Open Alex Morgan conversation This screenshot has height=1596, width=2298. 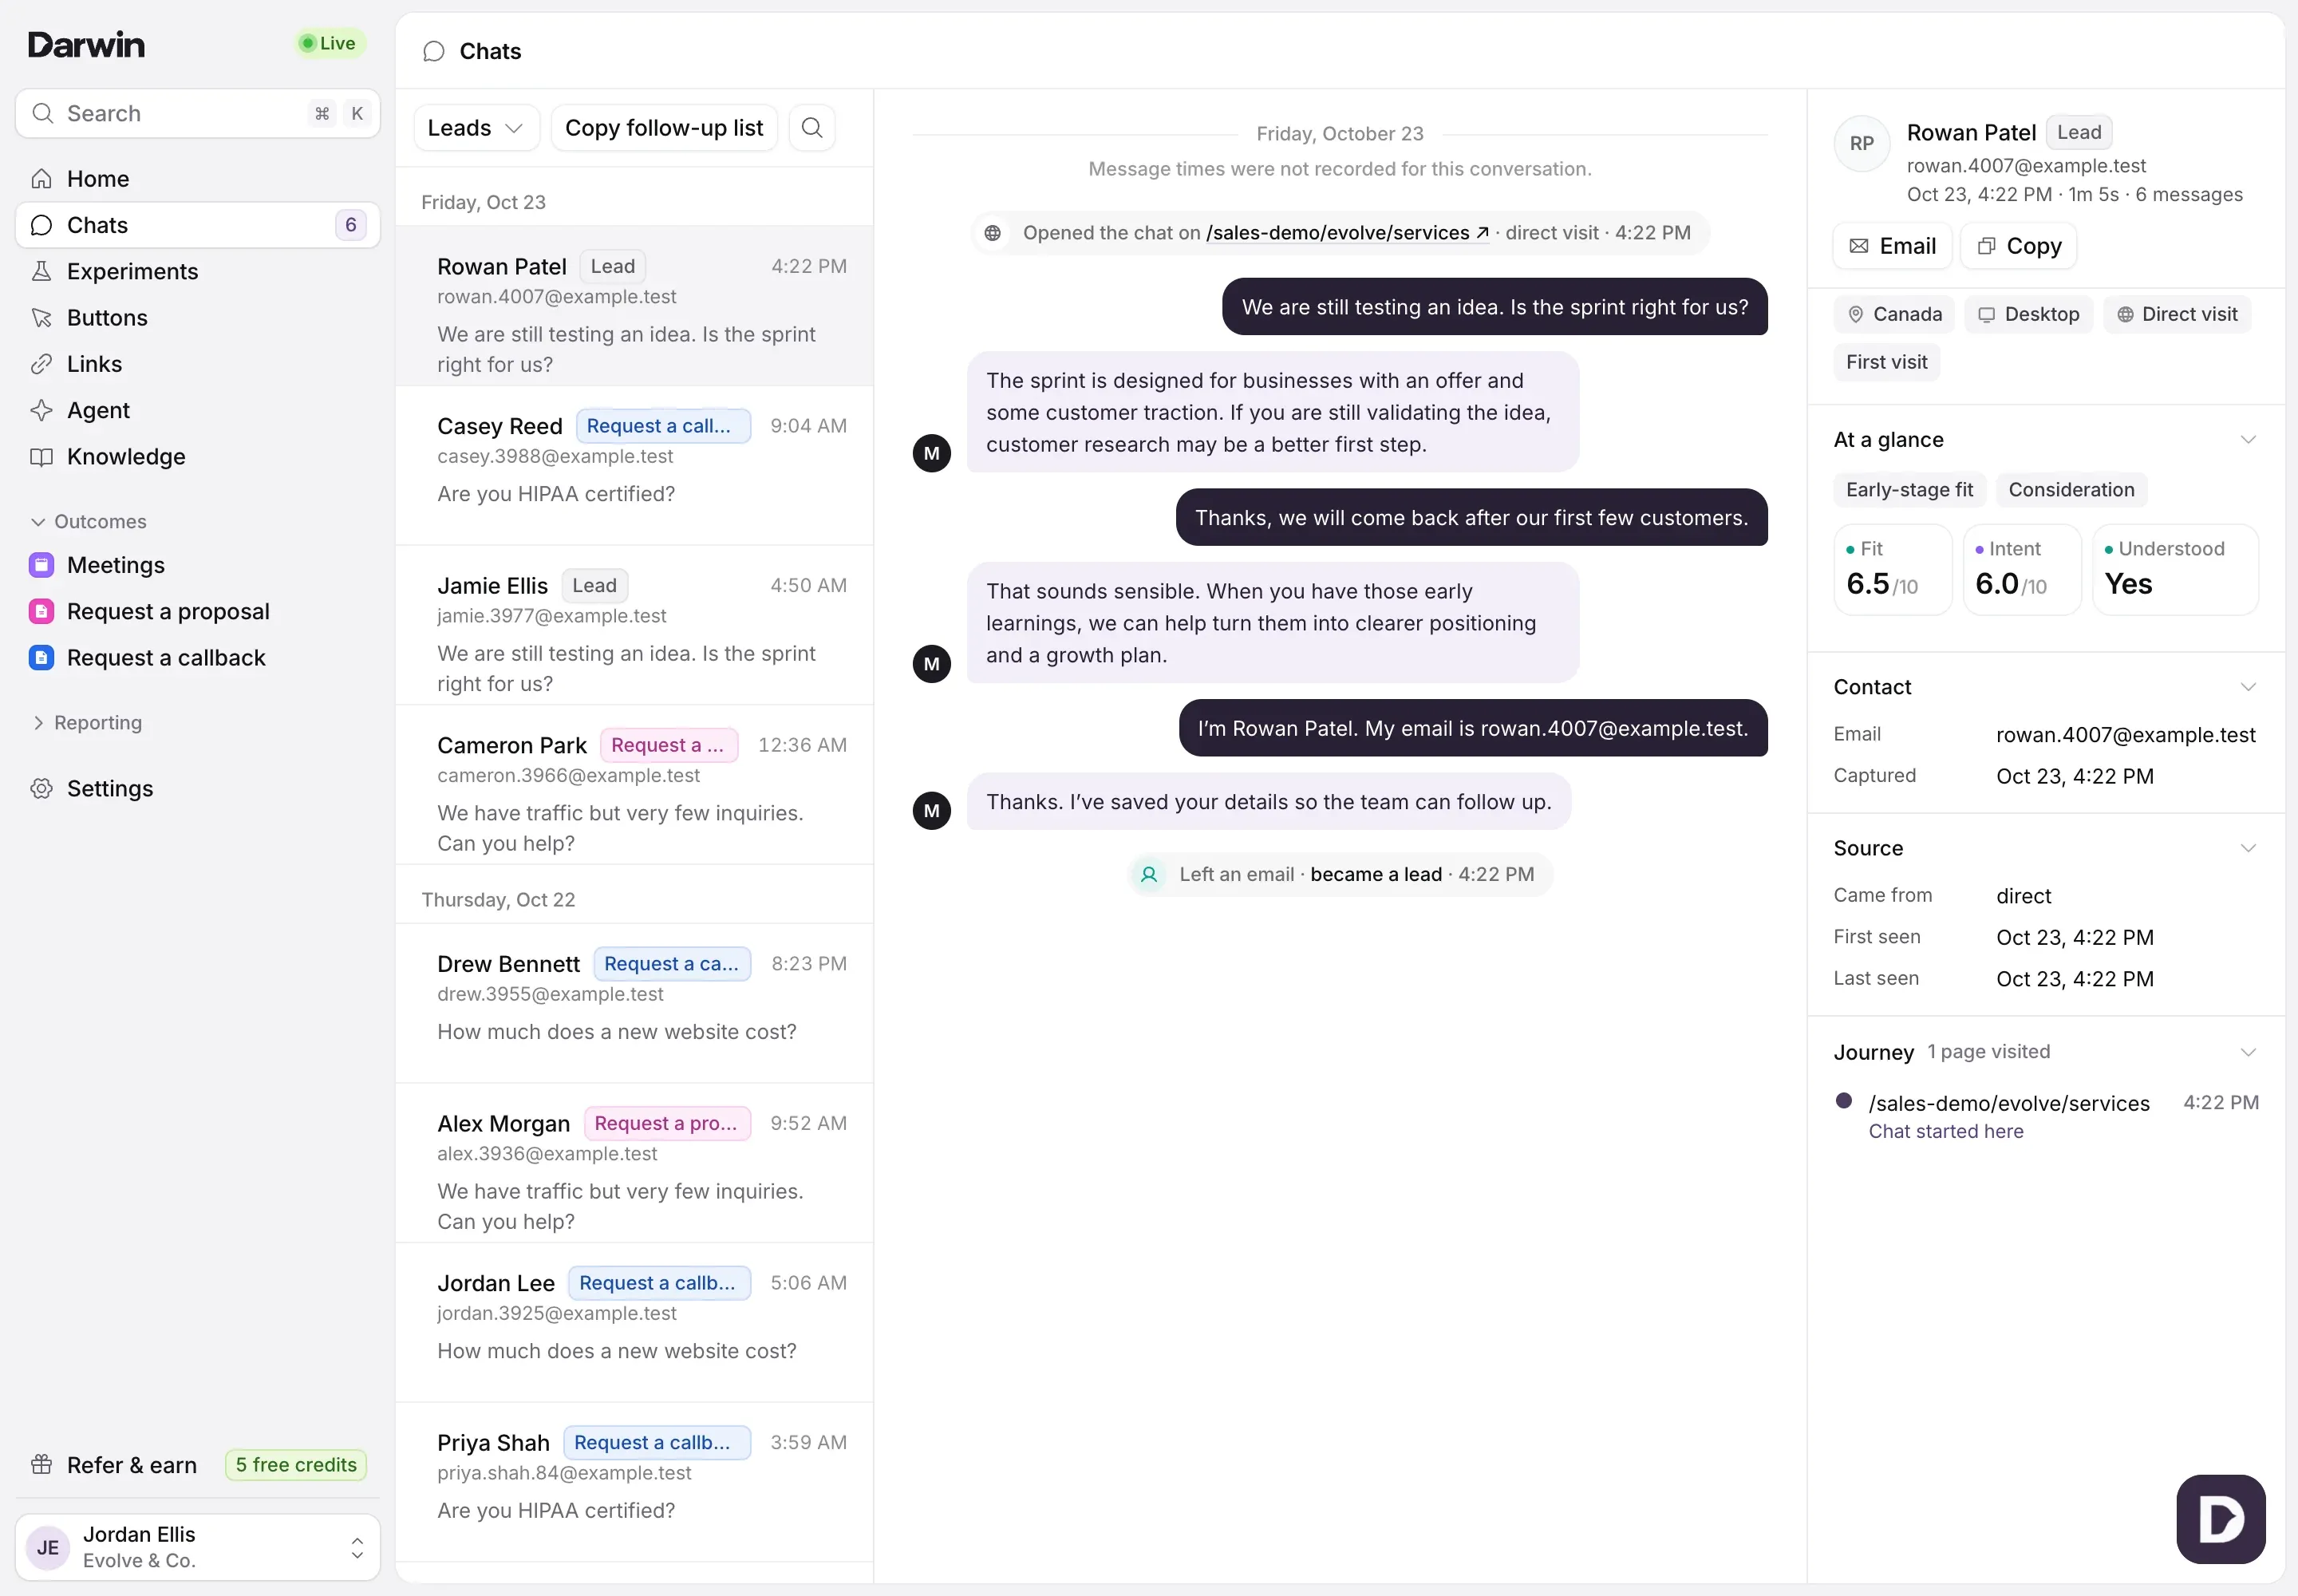634,1163
